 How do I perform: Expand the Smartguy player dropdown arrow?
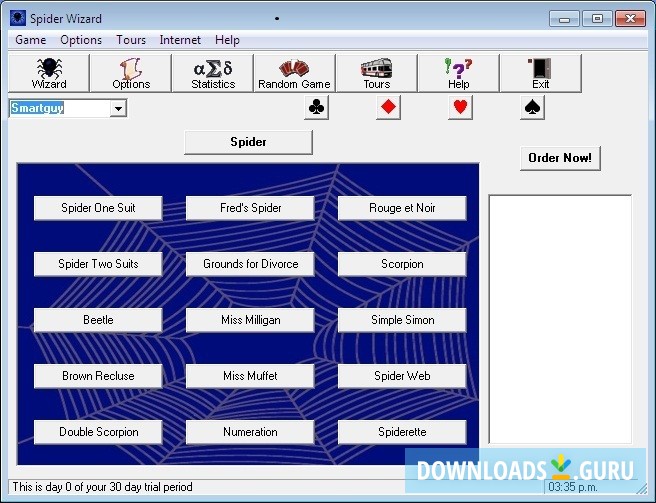[118, 108]
